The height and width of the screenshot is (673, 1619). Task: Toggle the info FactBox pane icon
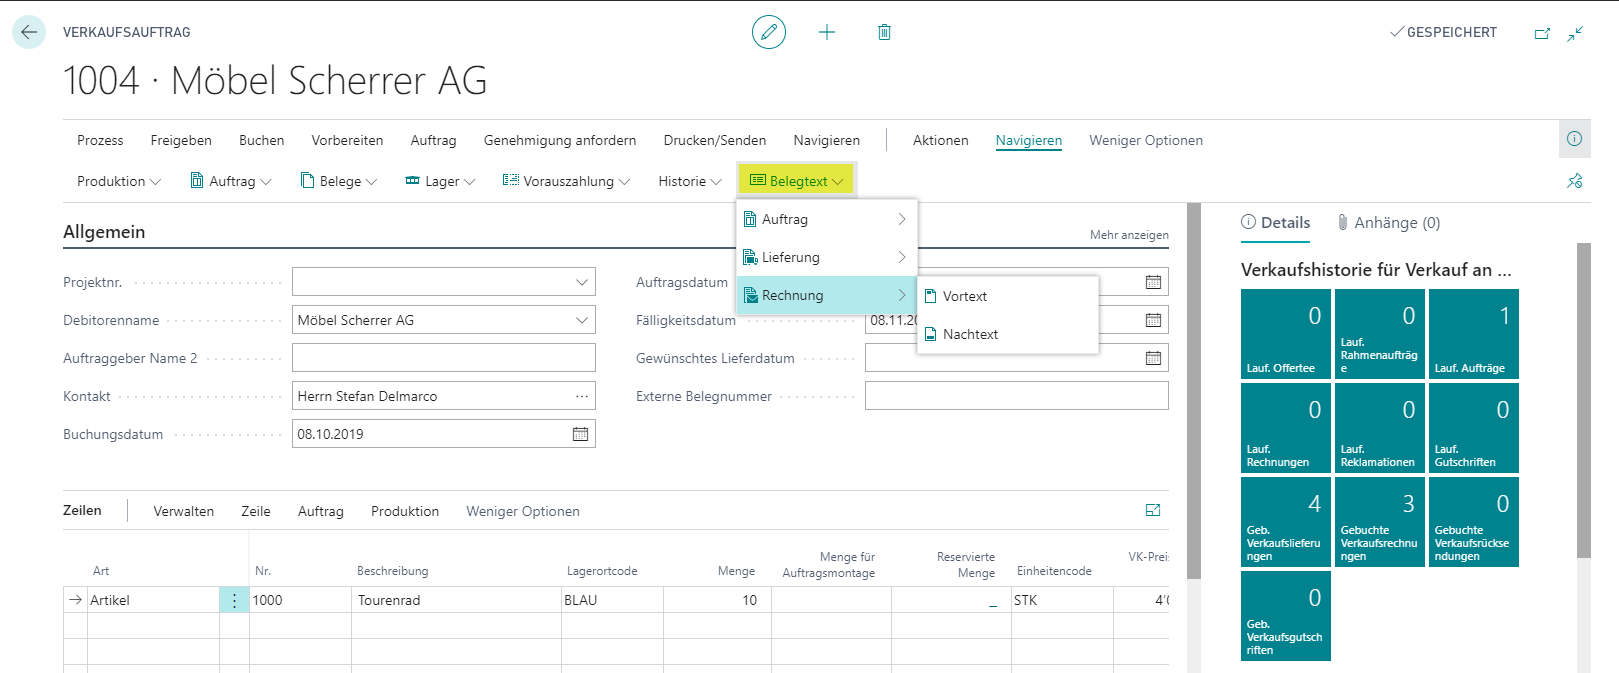1575,139
